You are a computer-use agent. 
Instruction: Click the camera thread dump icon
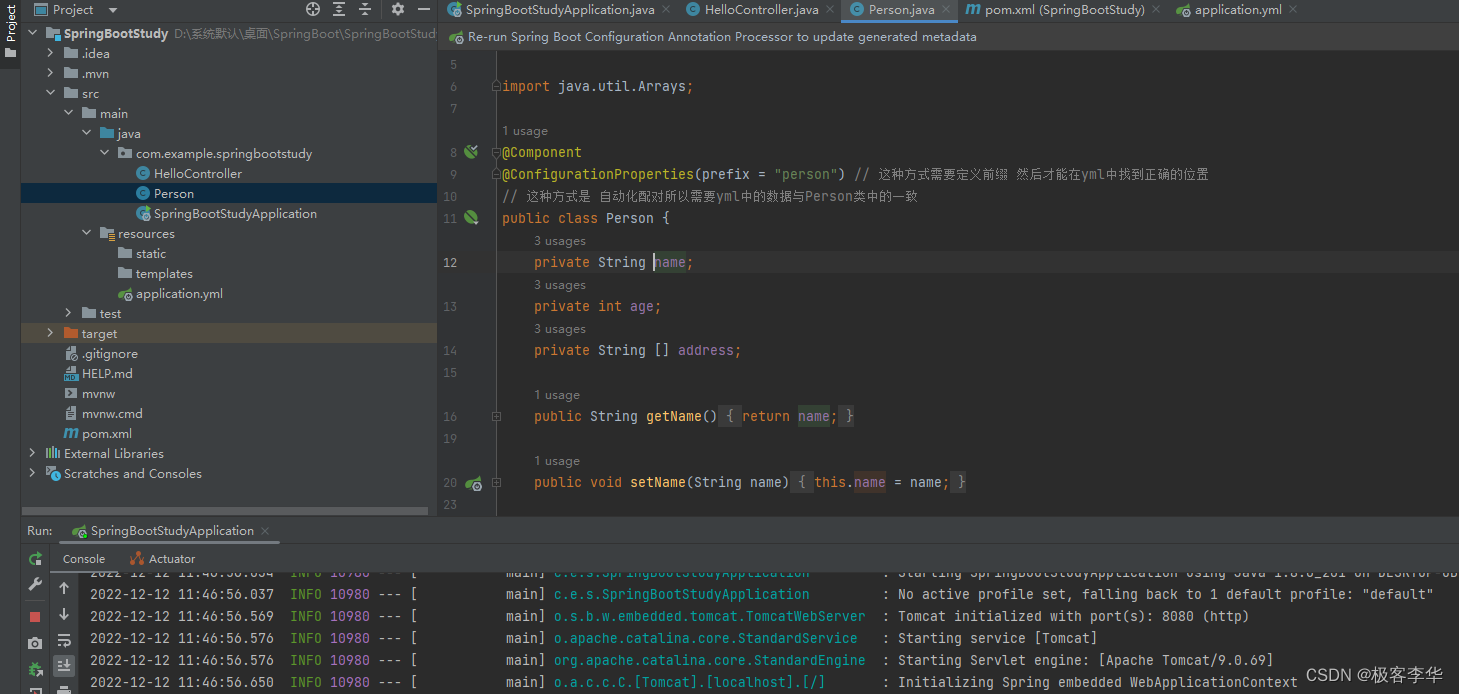coord(35,643)
